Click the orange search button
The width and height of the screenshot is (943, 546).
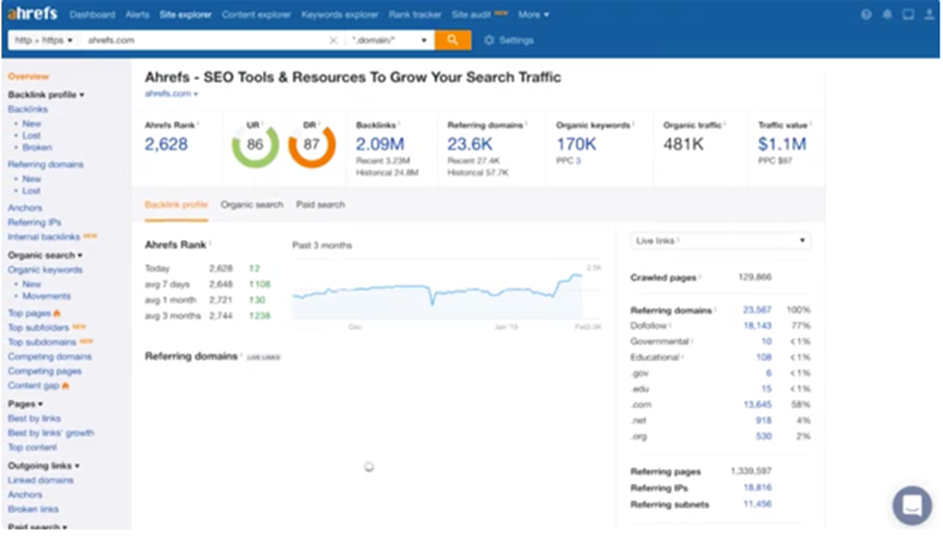(452, 40)
